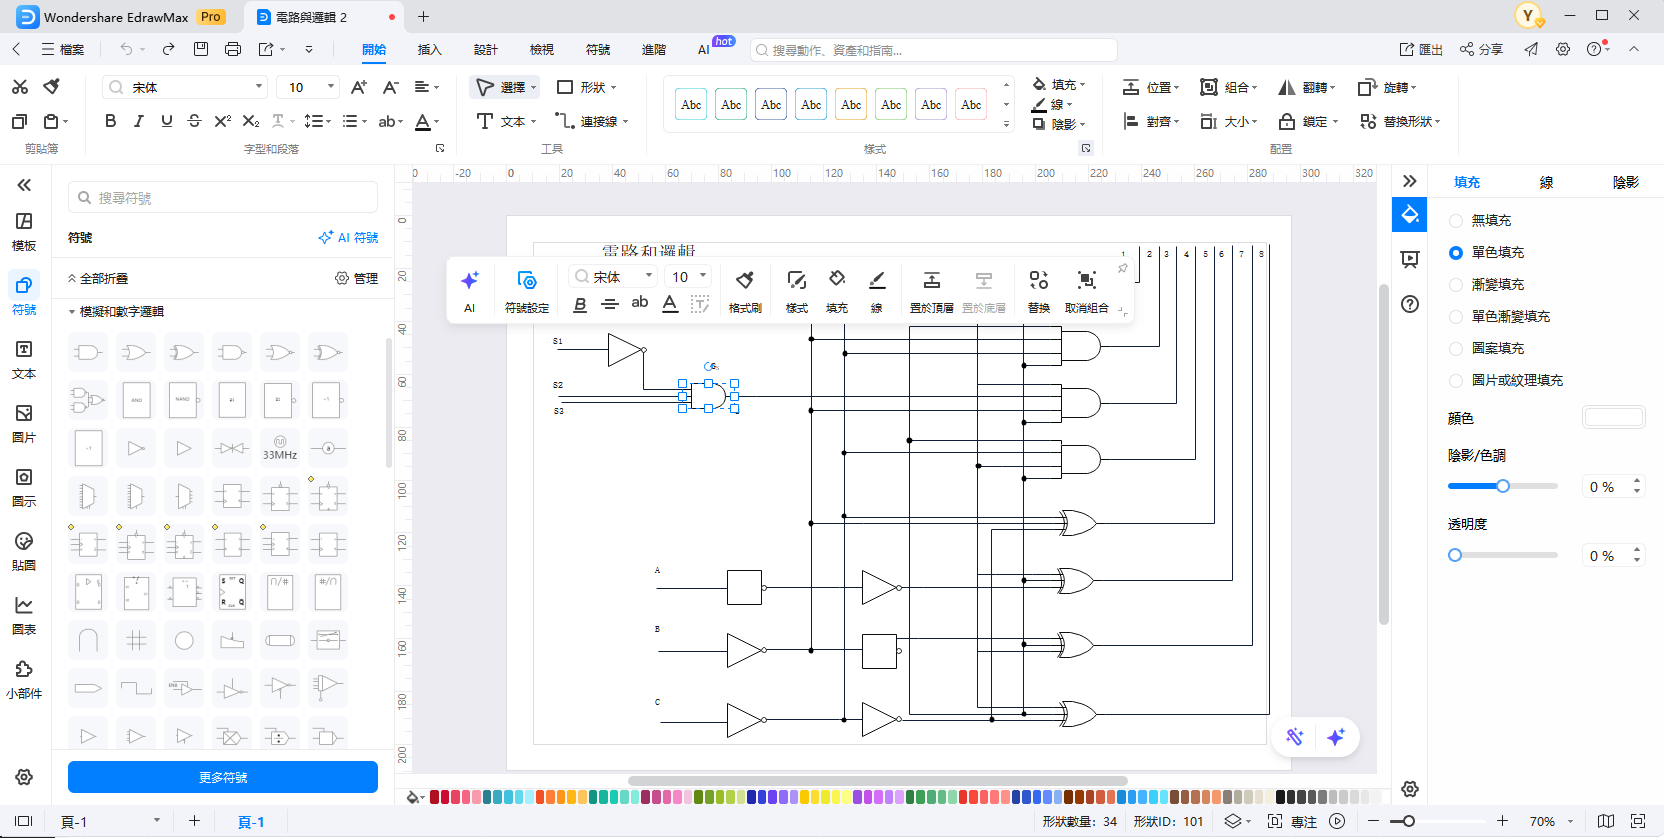Open the Templates panel in left sidebar
The height and width of the screenshot is (838, 1664).
(24, 231)
